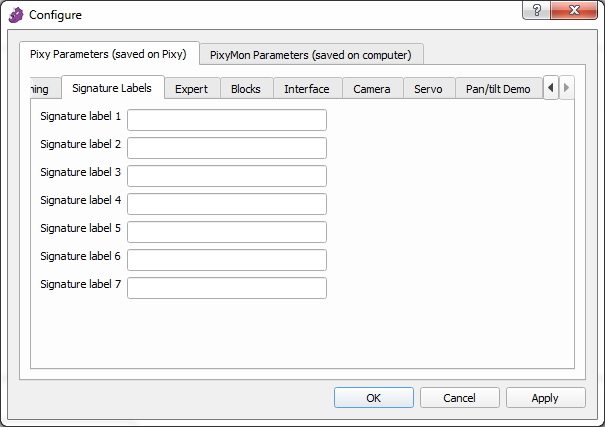
Task: Open the Camera tab
Action: click(372, 89)
